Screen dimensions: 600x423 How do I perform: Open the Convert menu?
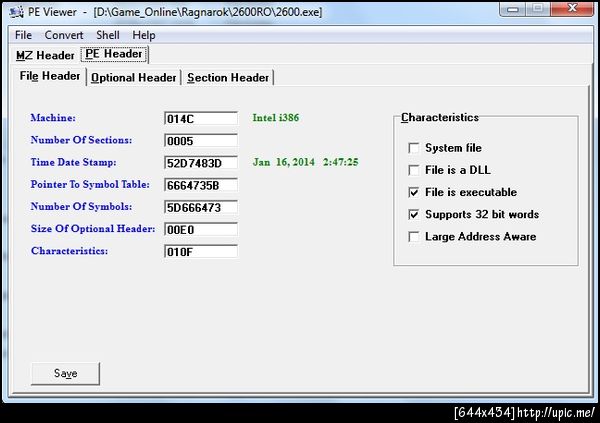tap(64, 35)
